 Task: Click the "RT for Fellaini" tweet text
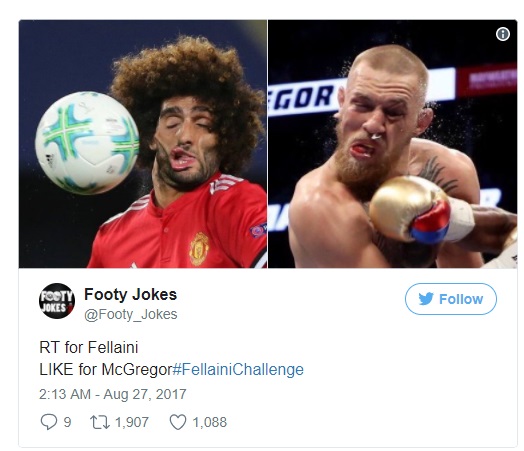89,347
